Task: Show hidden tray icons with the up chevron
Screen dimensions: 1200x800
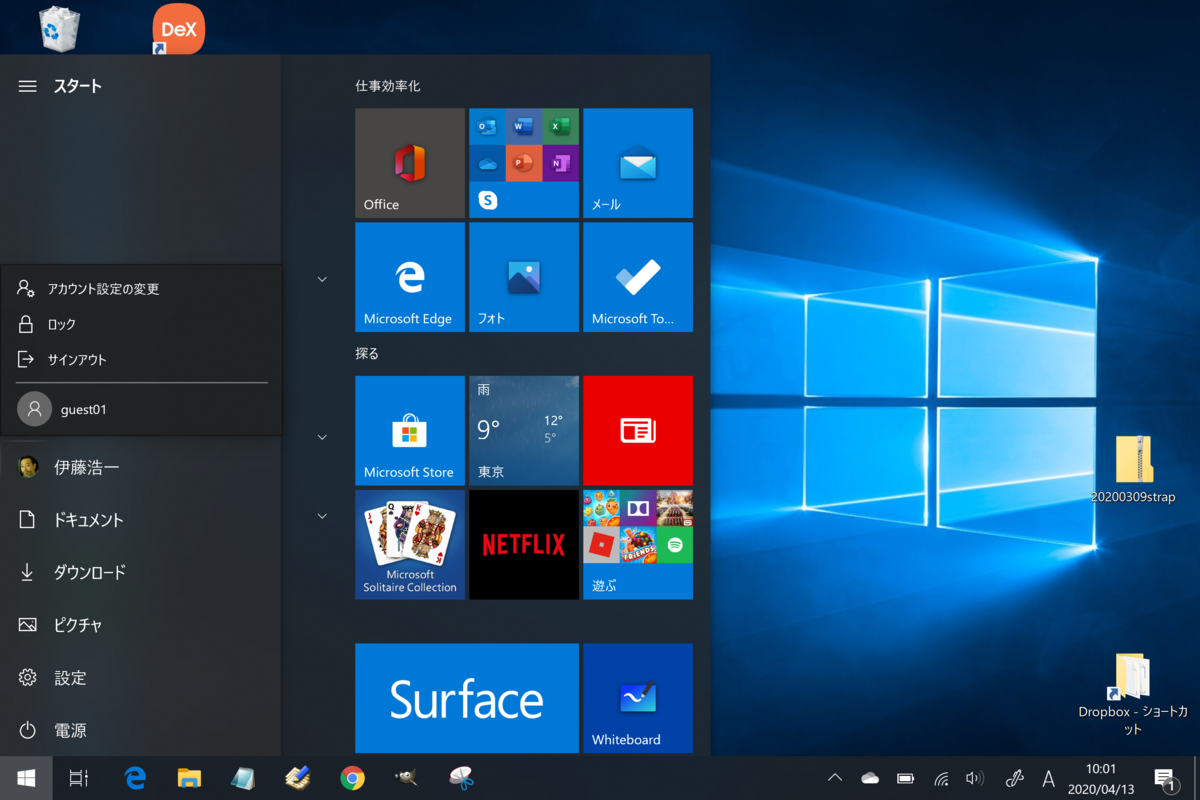Action: pos(835,778)
